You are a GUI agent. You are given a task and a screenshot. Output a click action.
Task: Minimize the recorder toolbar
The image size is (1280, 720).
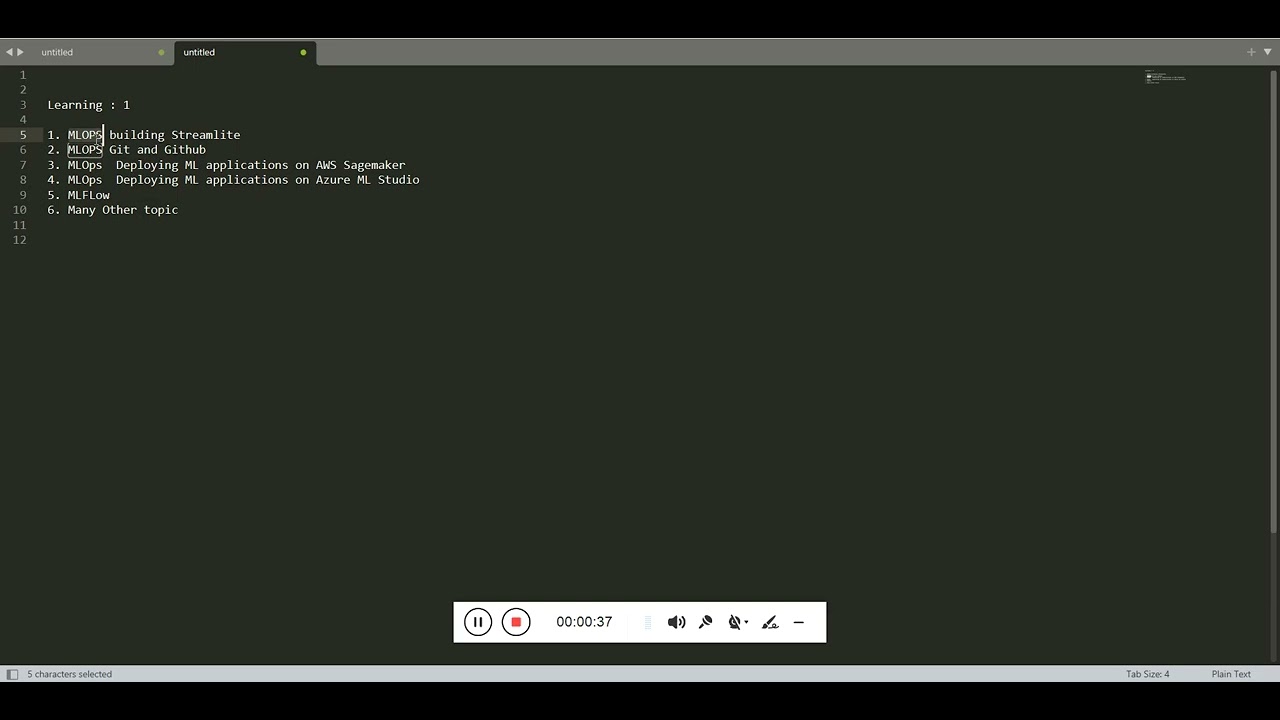point(799,622)
